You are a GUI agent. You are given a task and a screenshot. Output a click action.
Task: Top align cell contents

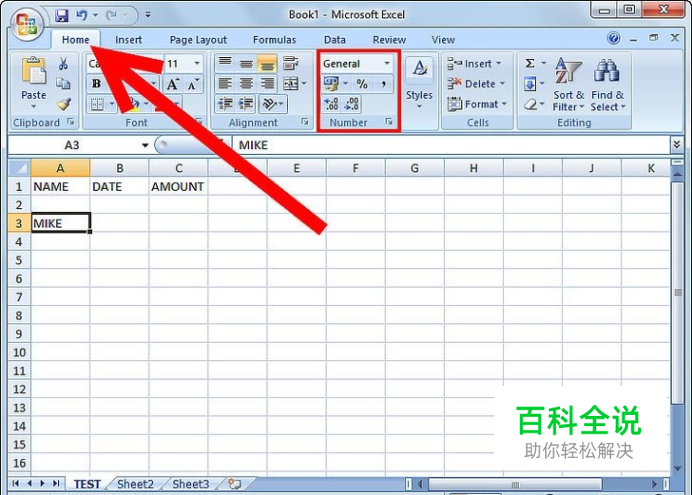[225, 63]
